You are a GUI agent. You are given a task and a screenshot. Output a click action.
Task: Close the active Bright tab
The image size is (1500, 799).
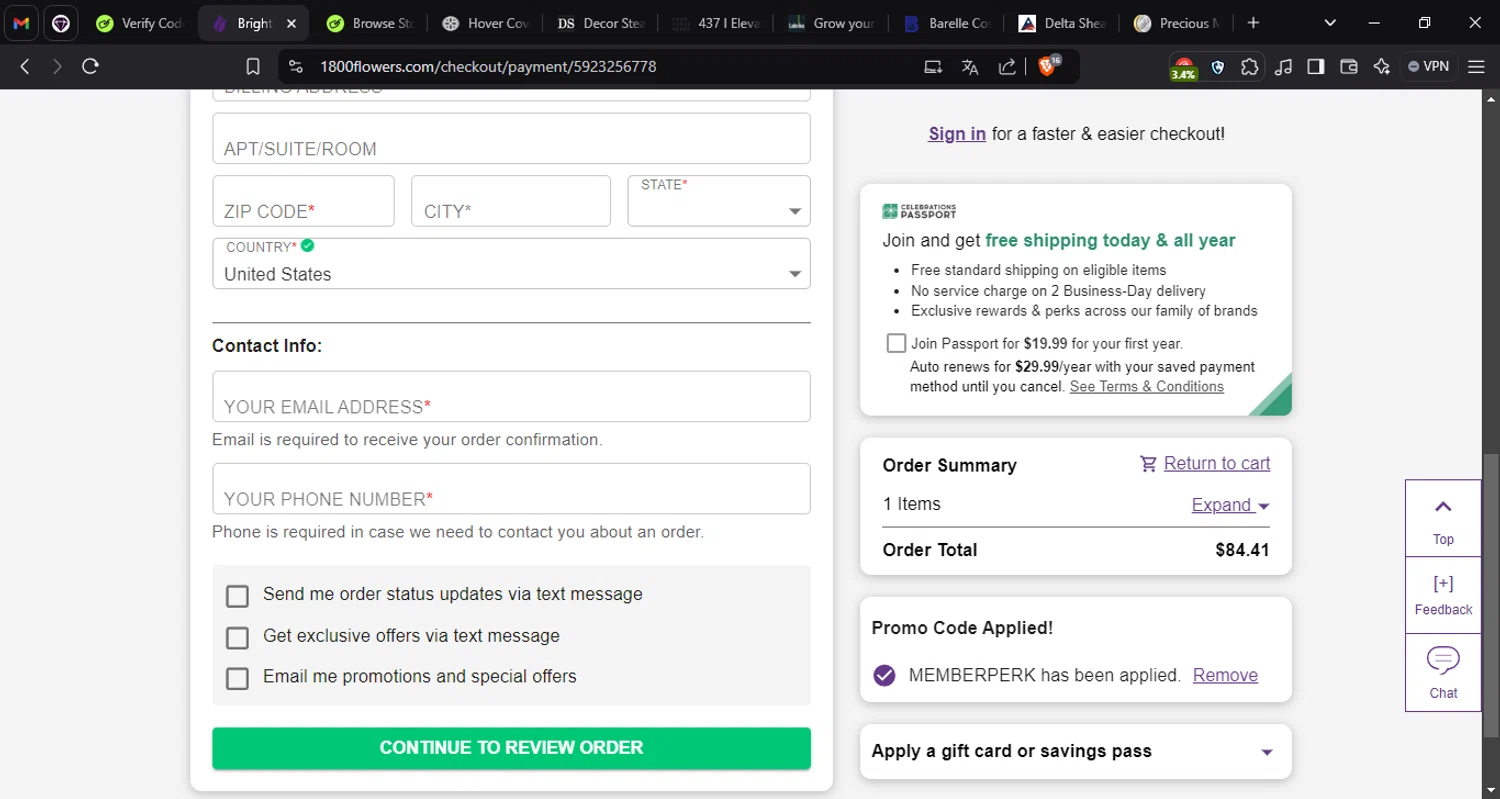click(291, 23)
